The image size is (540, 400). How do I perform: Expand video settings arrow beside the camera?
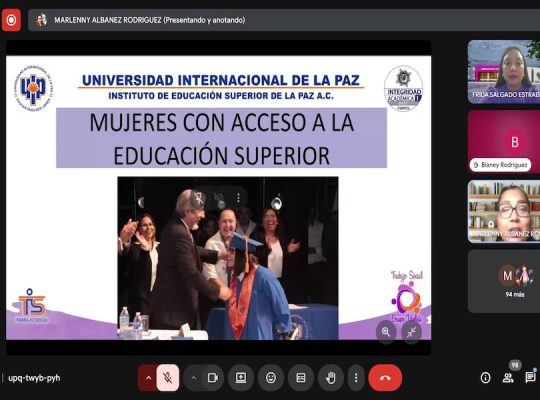coord(194,378)
